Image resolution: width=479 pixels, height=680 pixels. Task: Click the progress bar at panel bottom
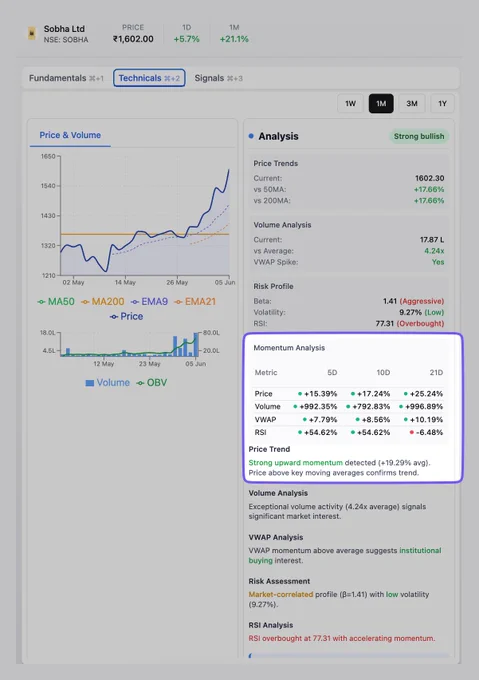pyautogui.click(x=349, y=656)
